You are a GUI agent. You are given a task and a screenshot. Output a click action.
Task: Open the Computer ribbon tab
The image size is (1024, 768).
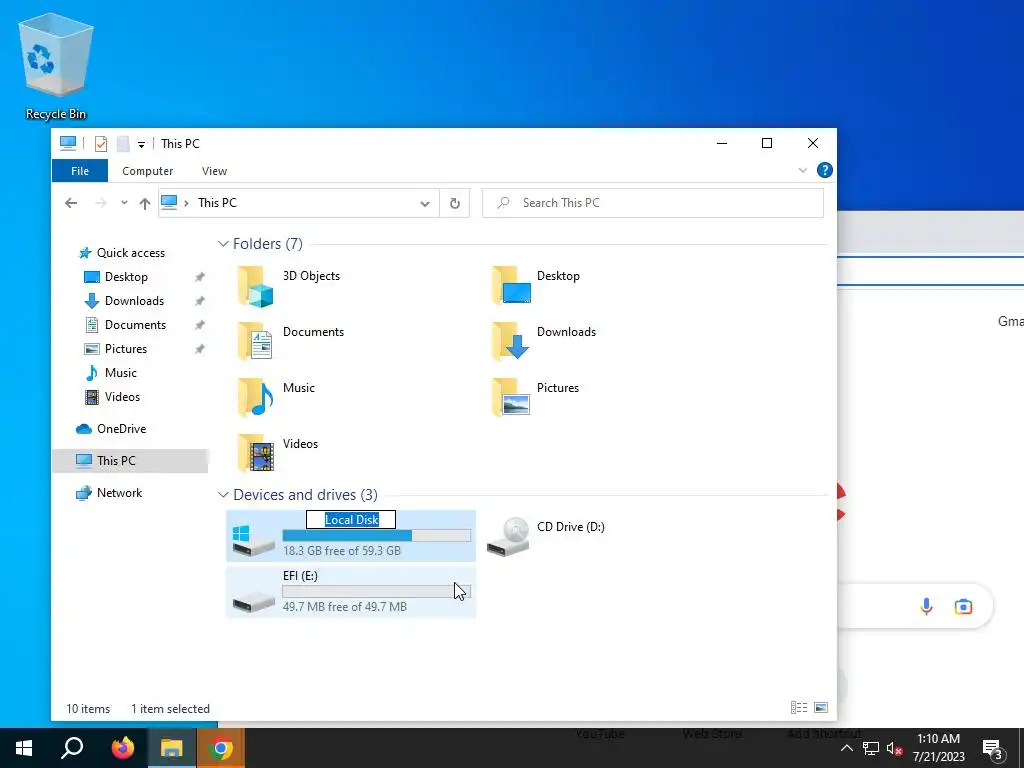[x=148, y=171]
